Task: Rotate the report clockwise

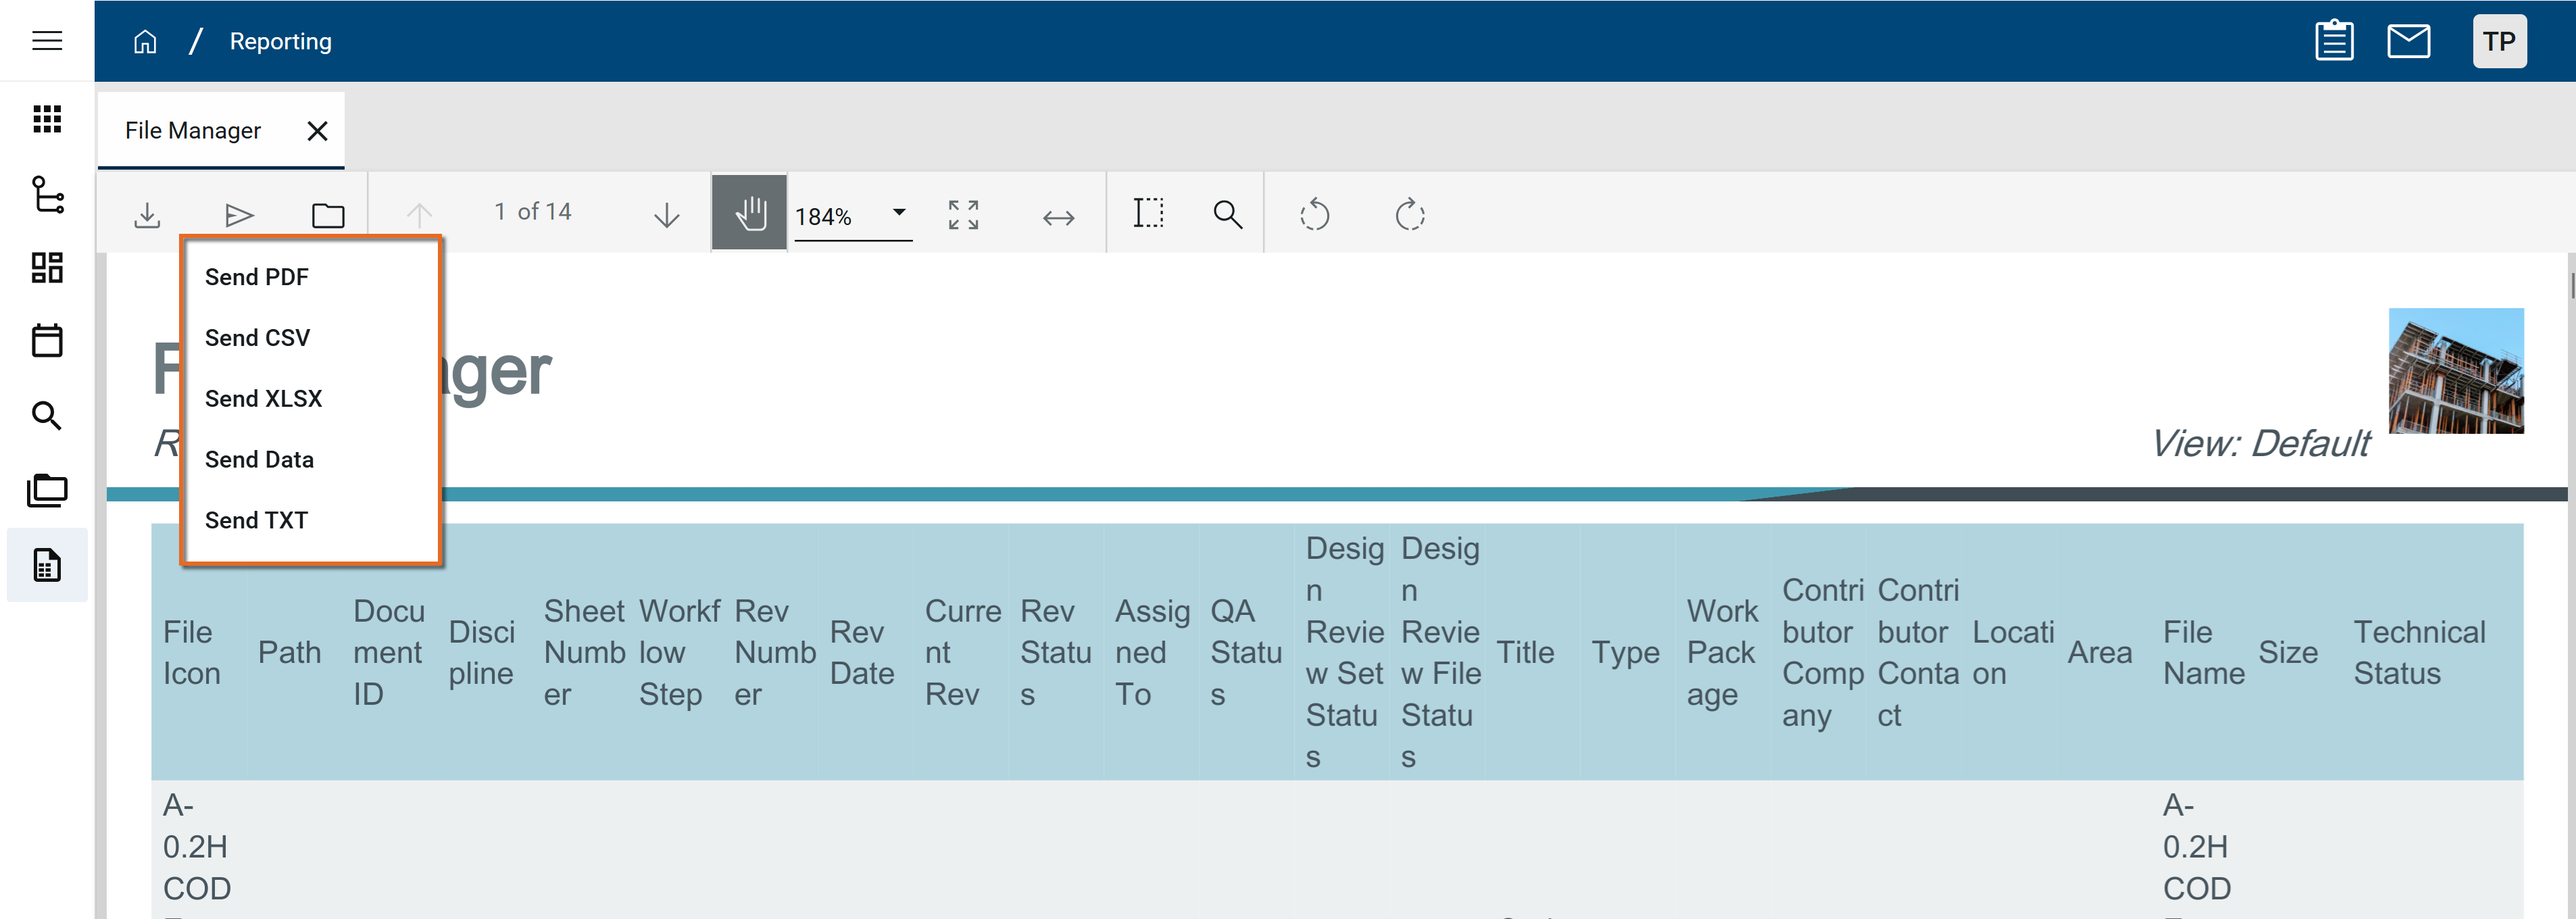Action: coord(1409,215)
